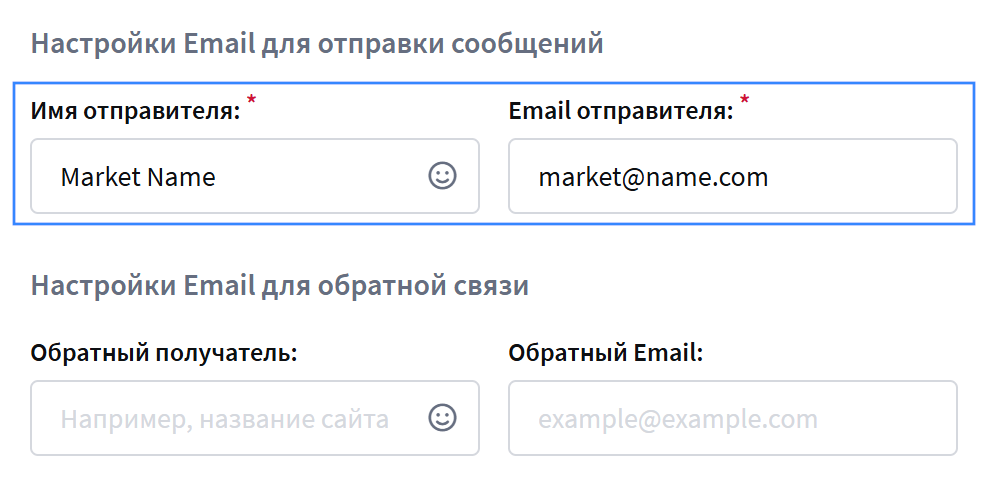Click heading 'Настройки Email для обратной связи'
The image size is (988, 502).
pyautogui.click(x=279, y=286)
